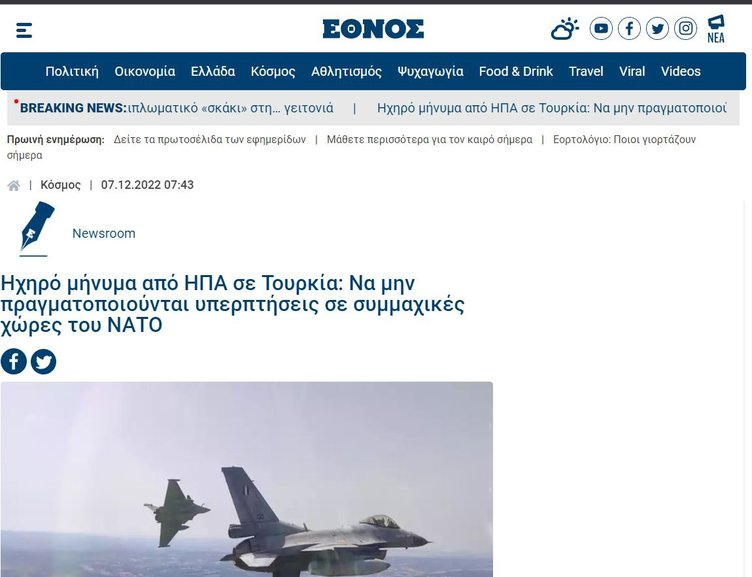Open Δείτε τα πρωτοσέλιδα των εφημερίδων link
The width and height of the screenshot is (752, 577).
(210, 140)
